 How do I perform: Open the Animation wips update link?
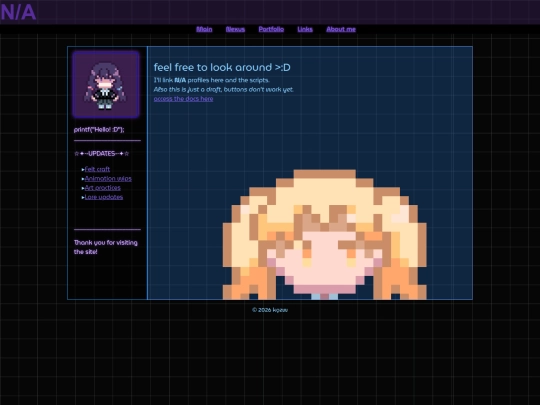(x=108, y=178)
